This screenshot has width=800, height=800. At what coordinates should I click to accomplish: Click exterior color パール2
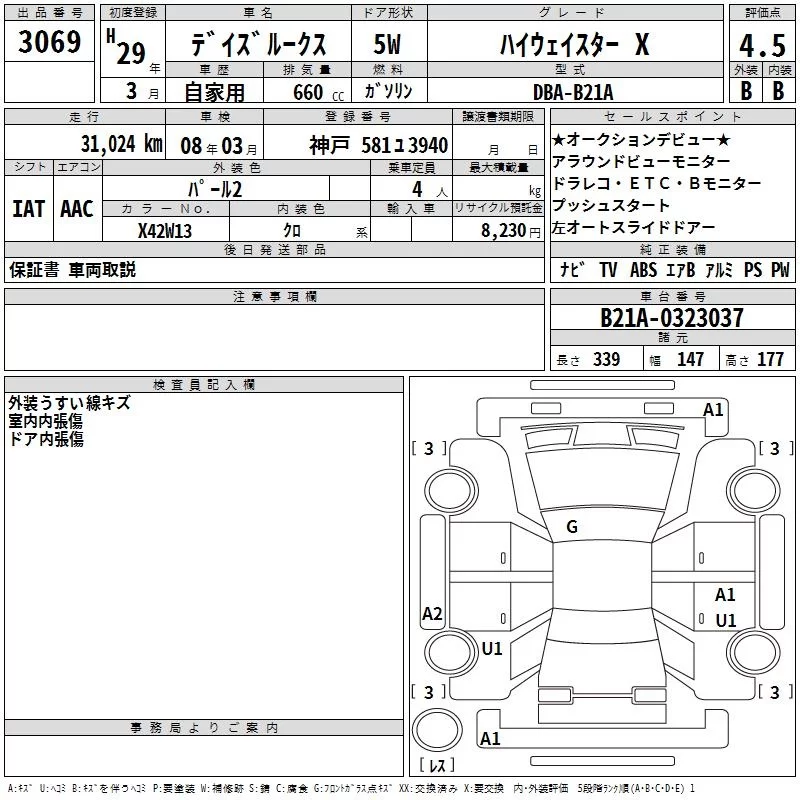215,189
